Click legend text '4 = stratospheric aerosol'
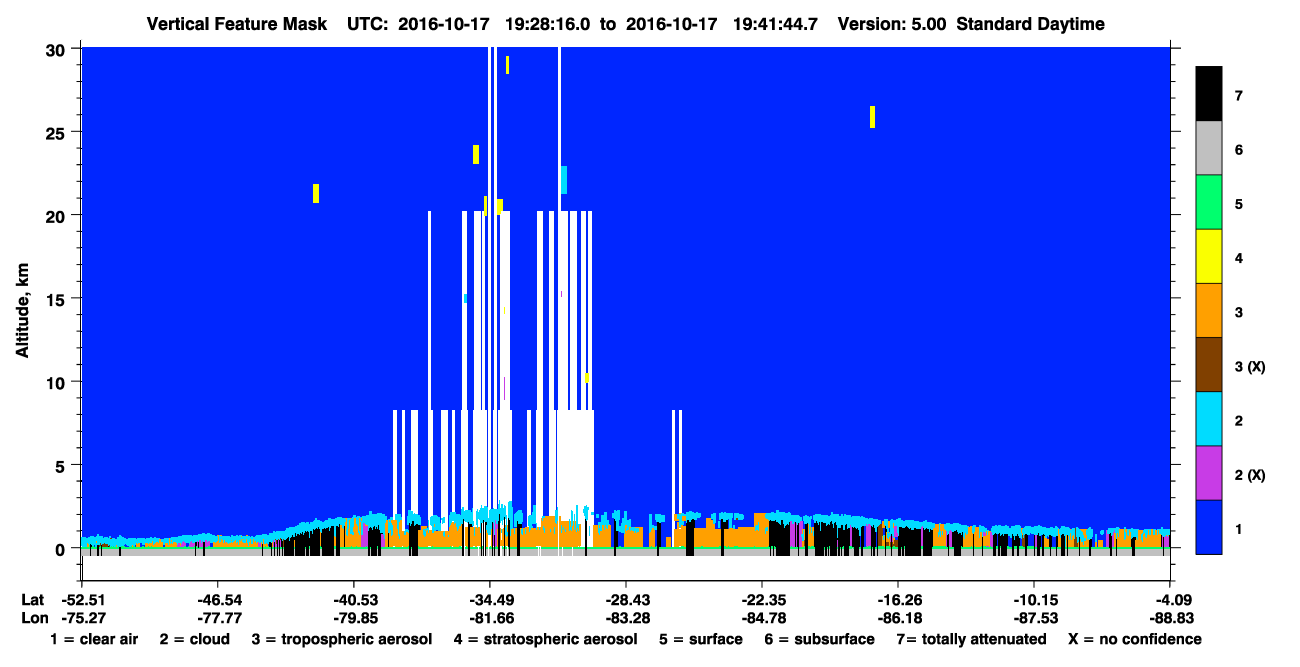Image resolution: width=1300 pixels, height=667 pixels. (x=545, y=639)
